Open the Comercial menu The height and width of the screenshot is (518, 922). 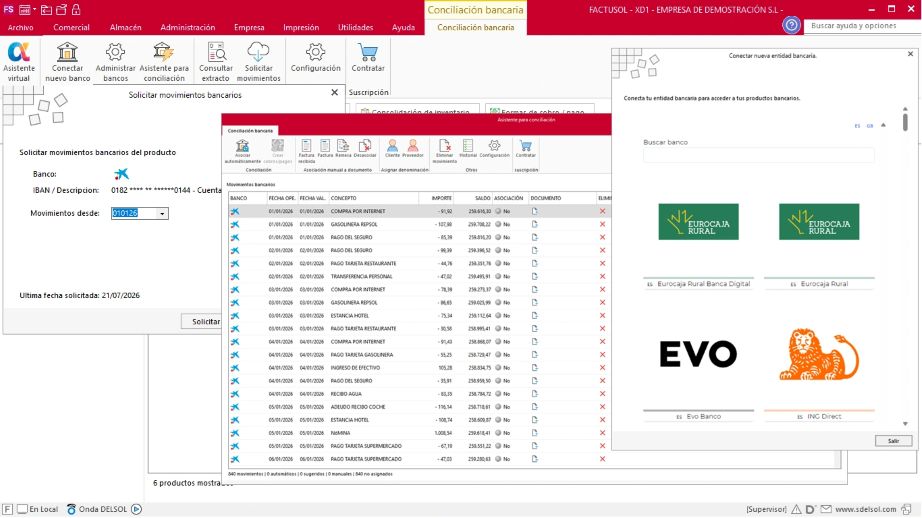click(71, 27)
